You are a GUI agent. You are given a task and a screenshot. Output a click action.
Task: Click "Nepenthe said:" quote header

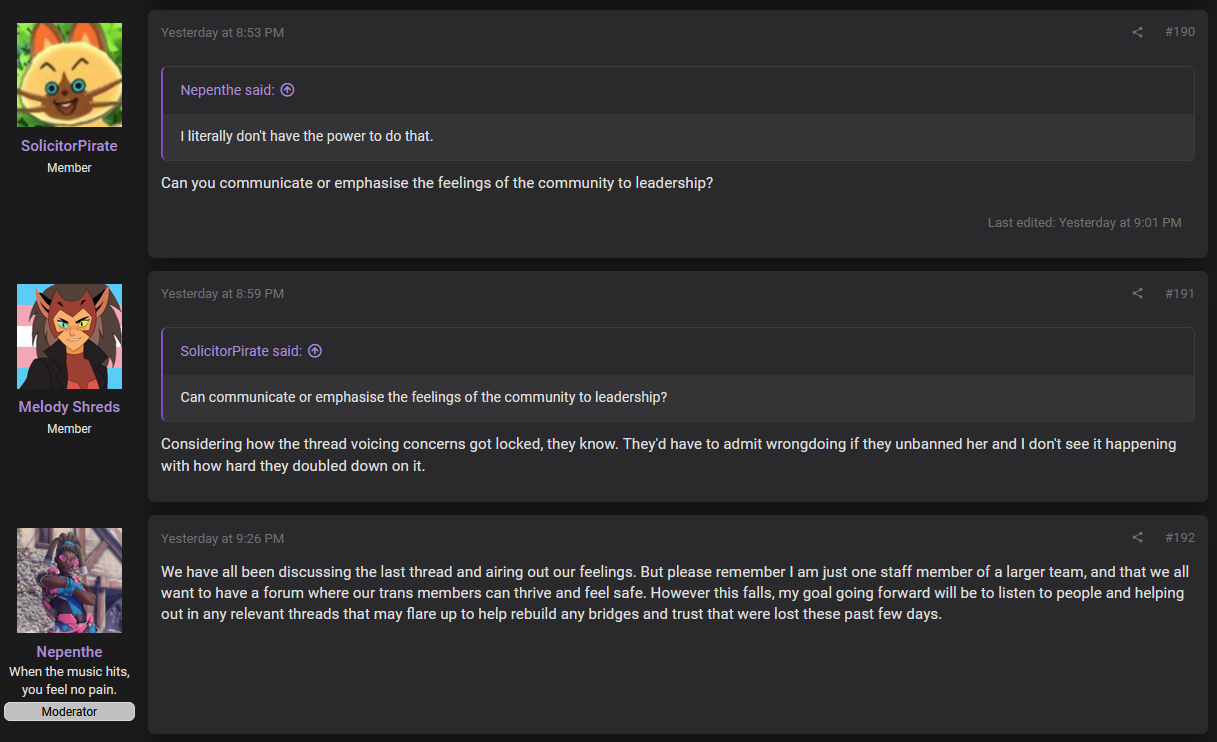tap(227, 90)
